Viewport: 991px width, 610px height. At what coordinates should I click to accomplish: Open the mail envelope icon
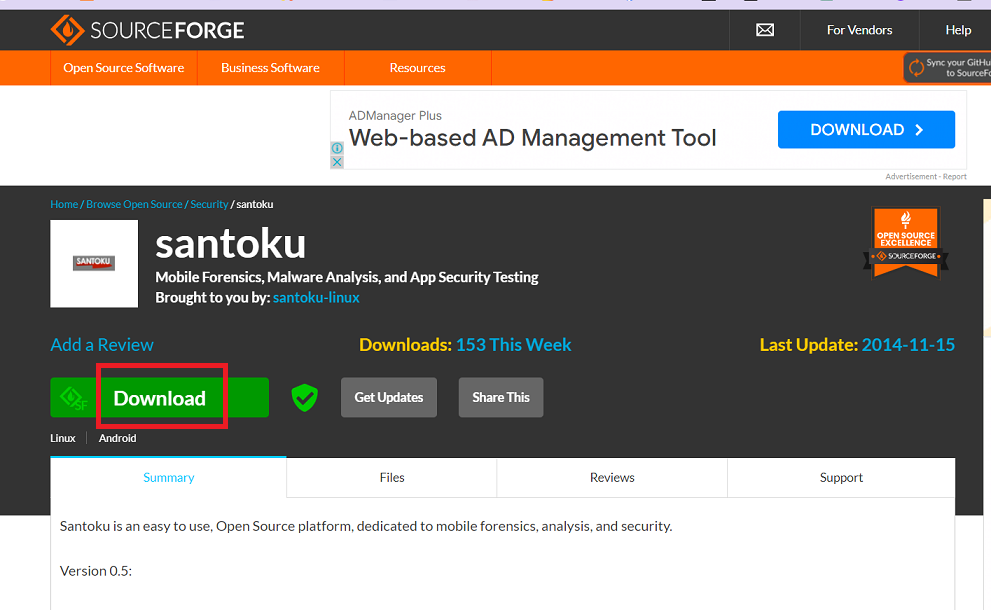coord(765,30)
